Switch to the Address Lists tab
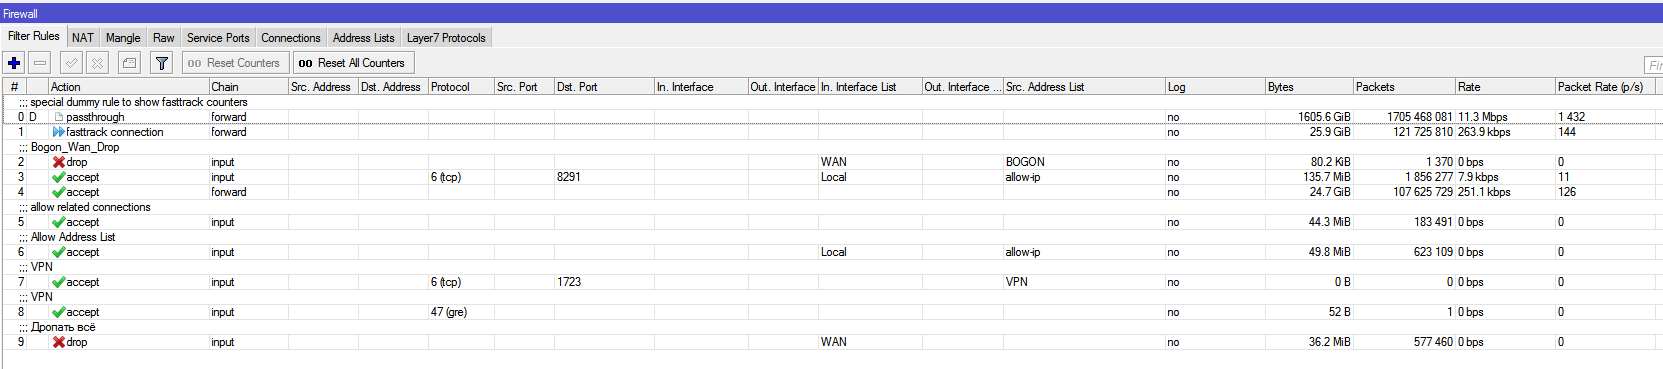The image size is (1663, 369). [x=363, y=38]
